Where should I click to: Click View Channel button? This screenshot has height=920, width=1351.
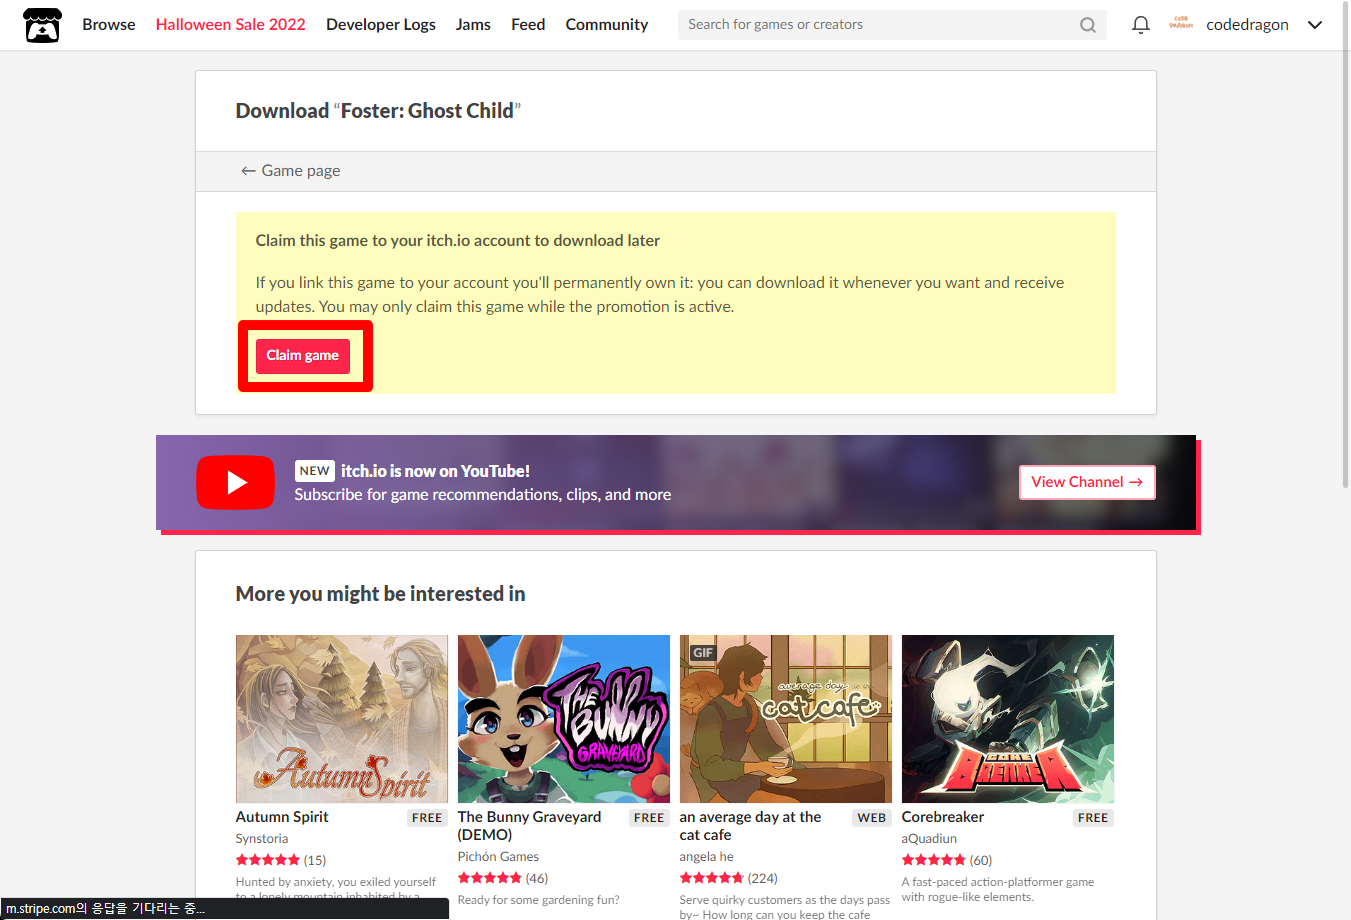coord(1087,482)
